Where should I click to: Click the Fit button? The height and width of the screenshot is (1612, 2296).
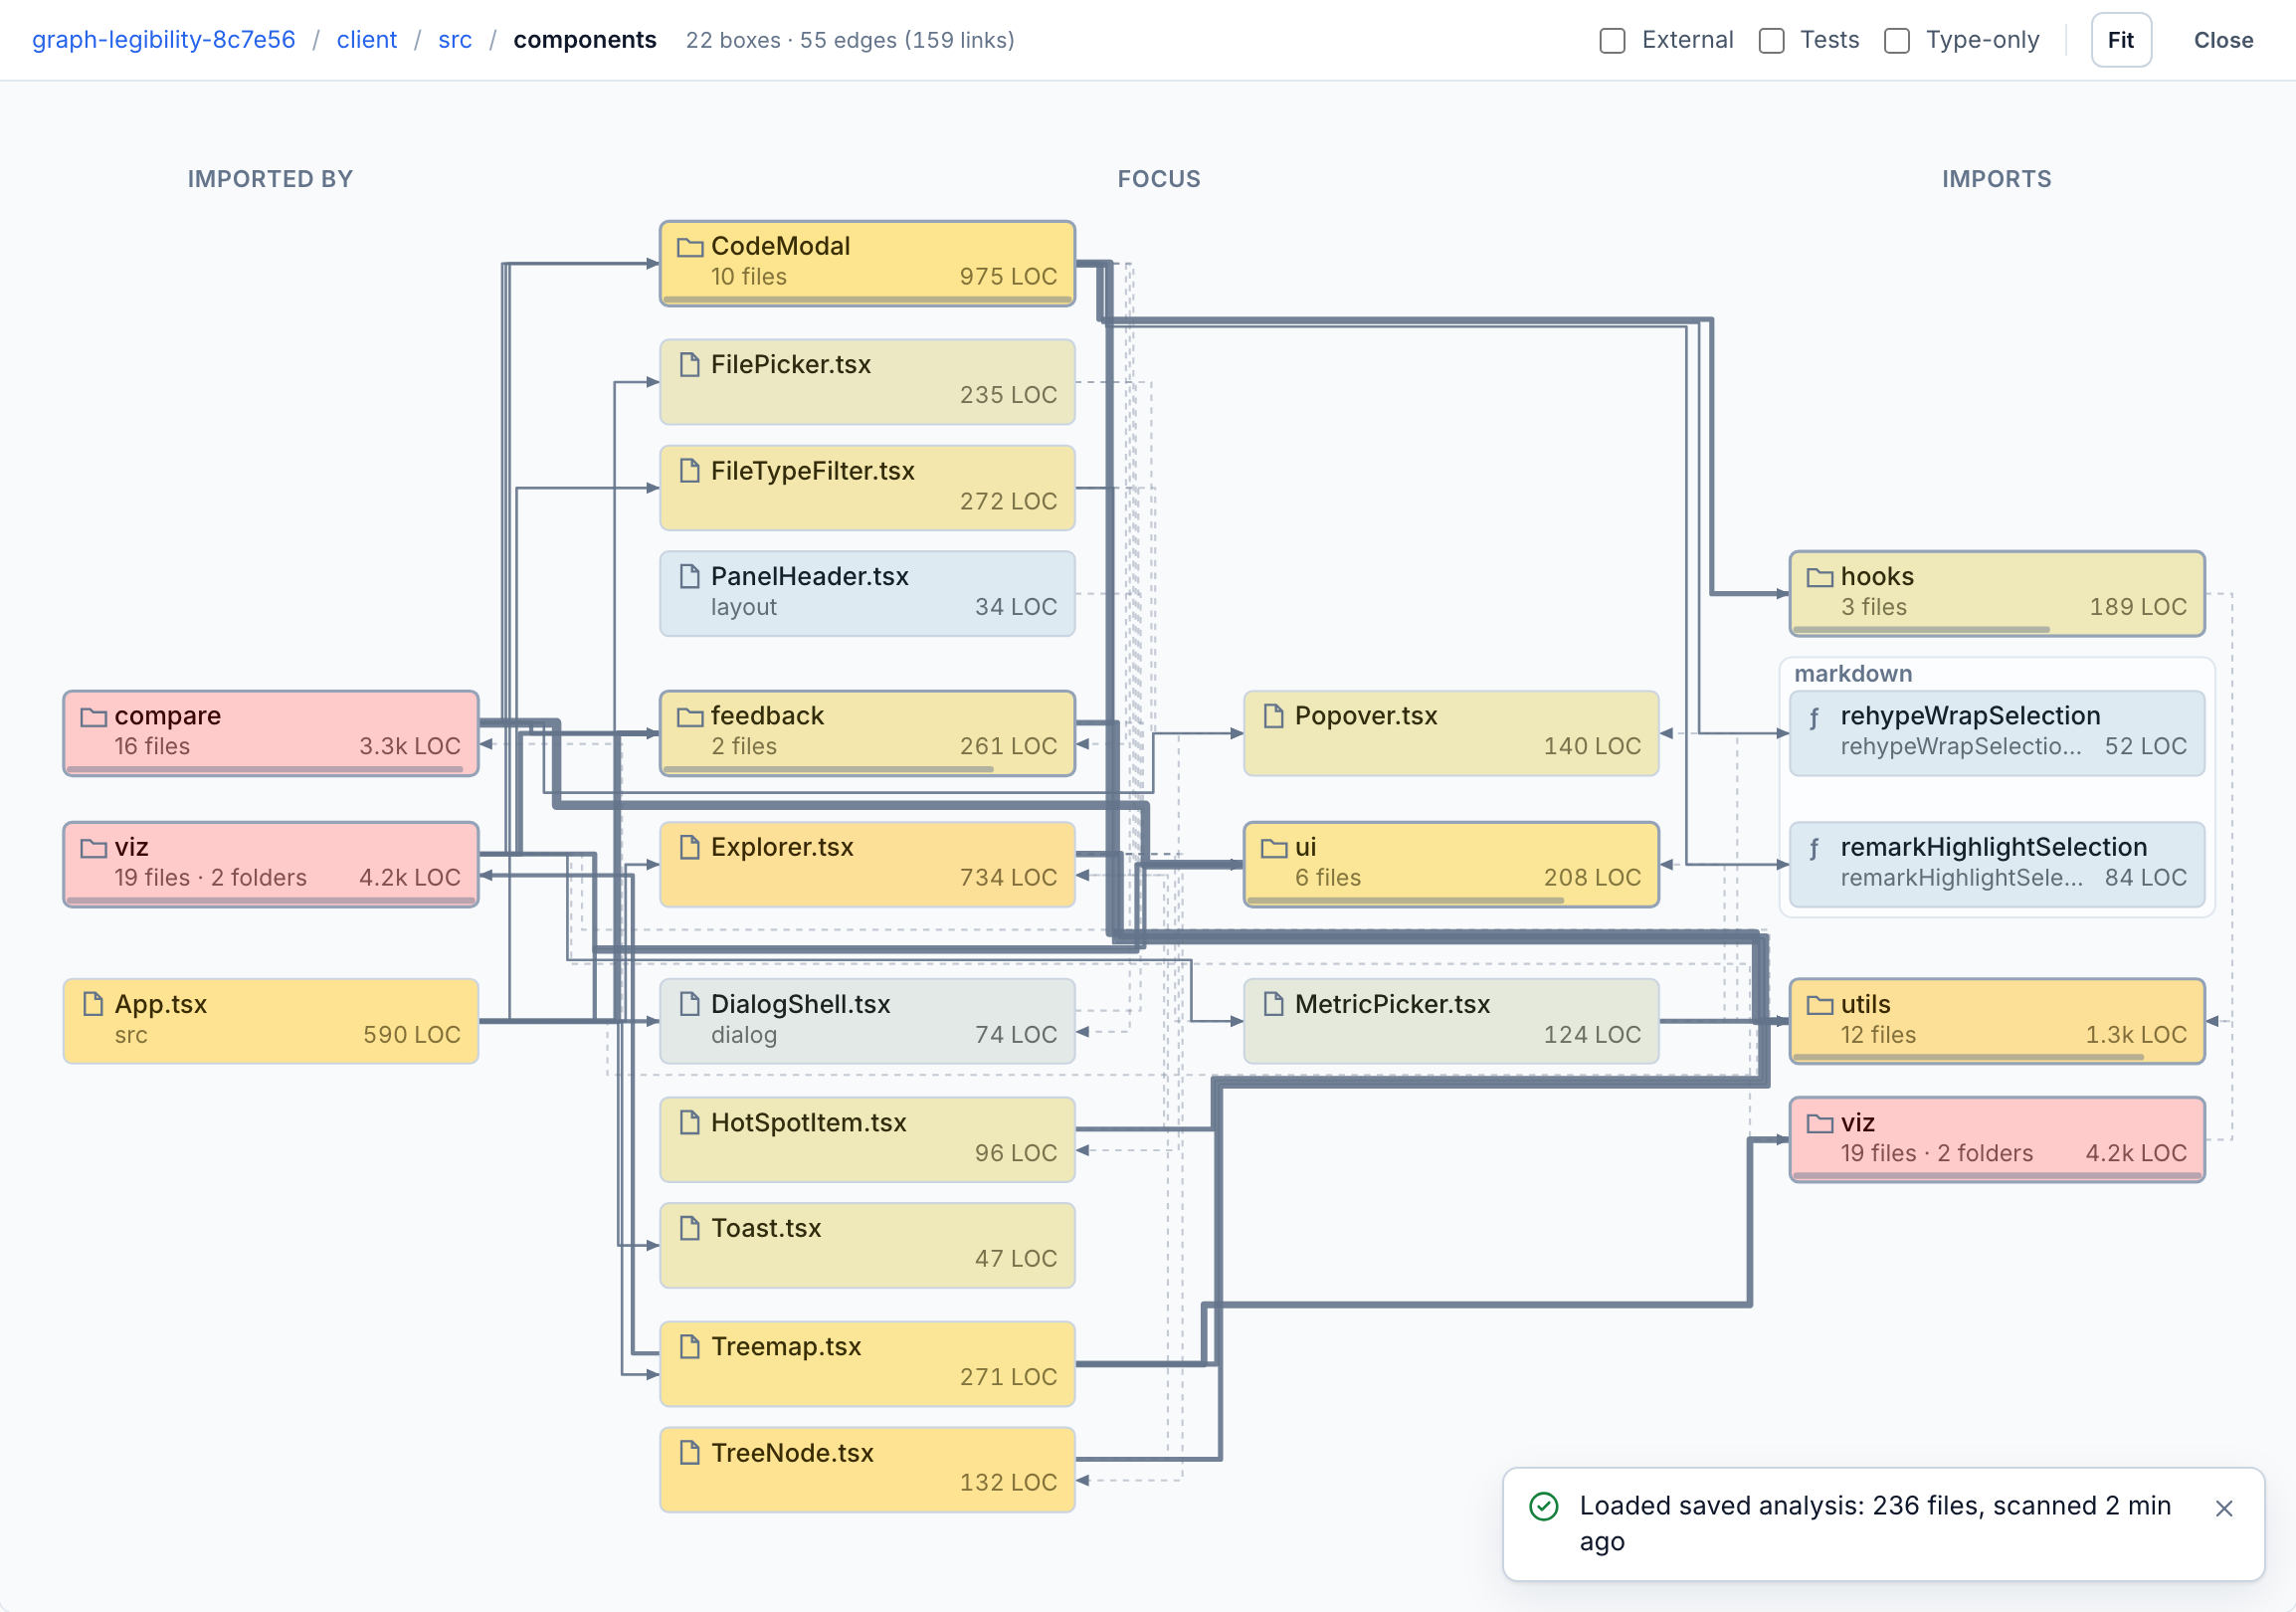click(2121, 40)
